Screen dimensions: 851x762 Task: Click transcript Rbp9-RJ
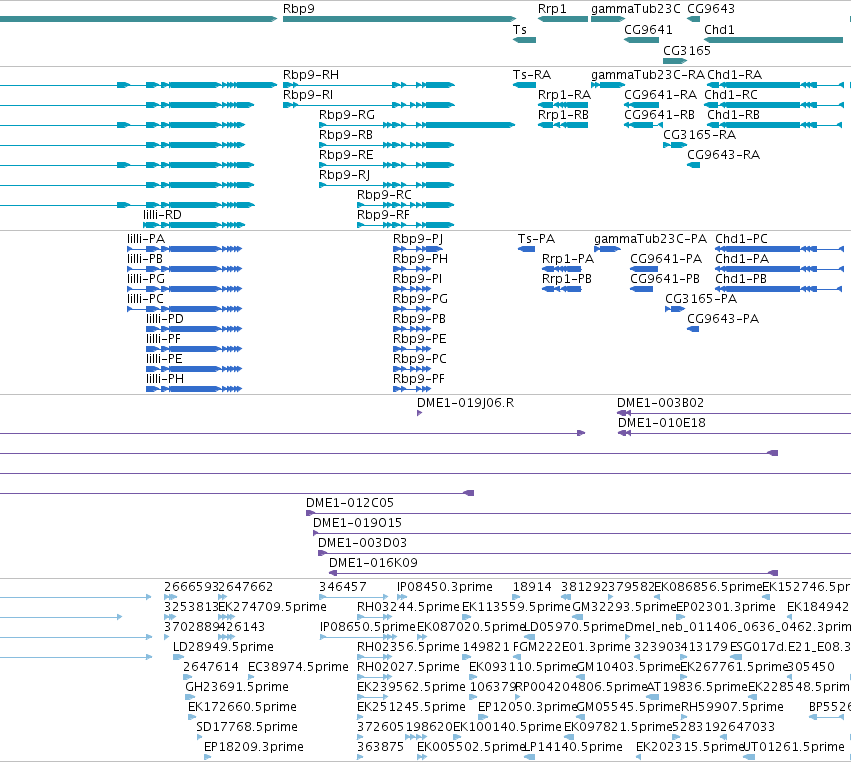click(344, 175)
